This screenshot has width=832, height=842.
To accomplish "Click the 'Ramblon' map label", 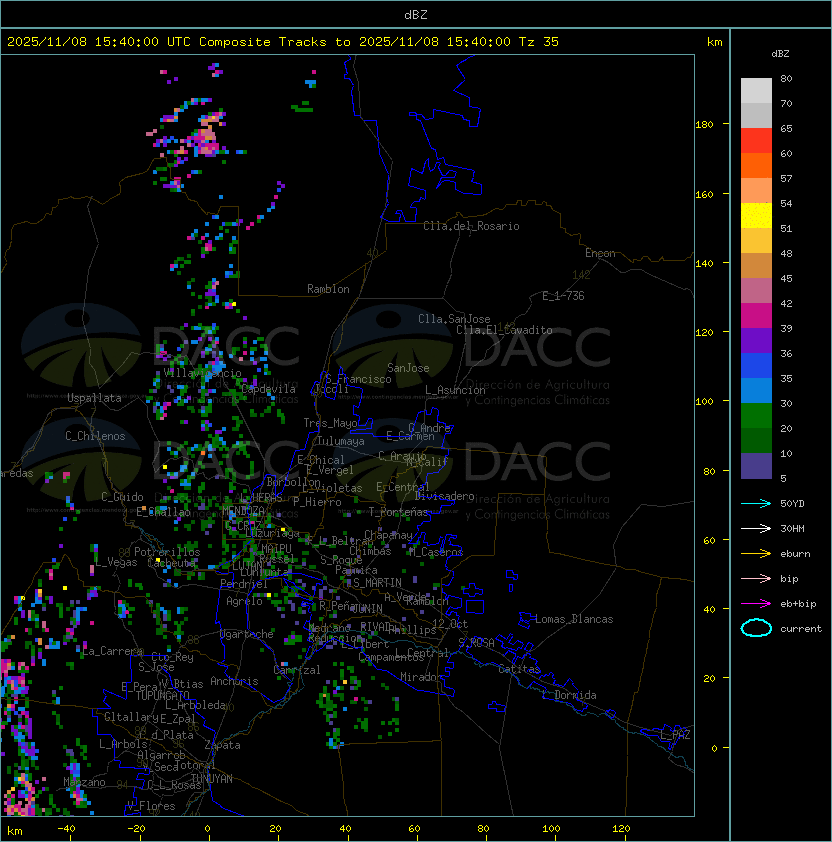I will [328, 289].
